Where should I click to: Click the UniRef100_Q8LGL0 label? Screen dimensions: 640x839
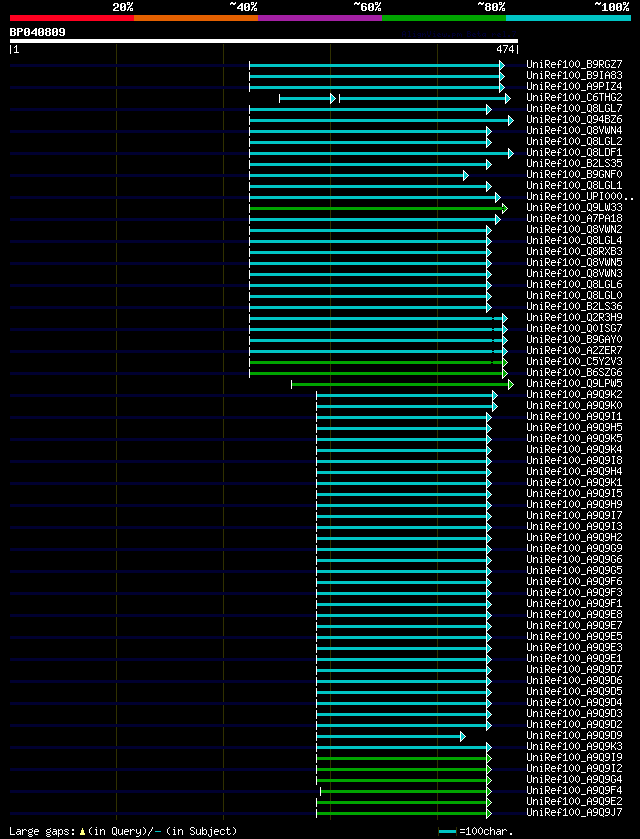click(x=574, y=295)
